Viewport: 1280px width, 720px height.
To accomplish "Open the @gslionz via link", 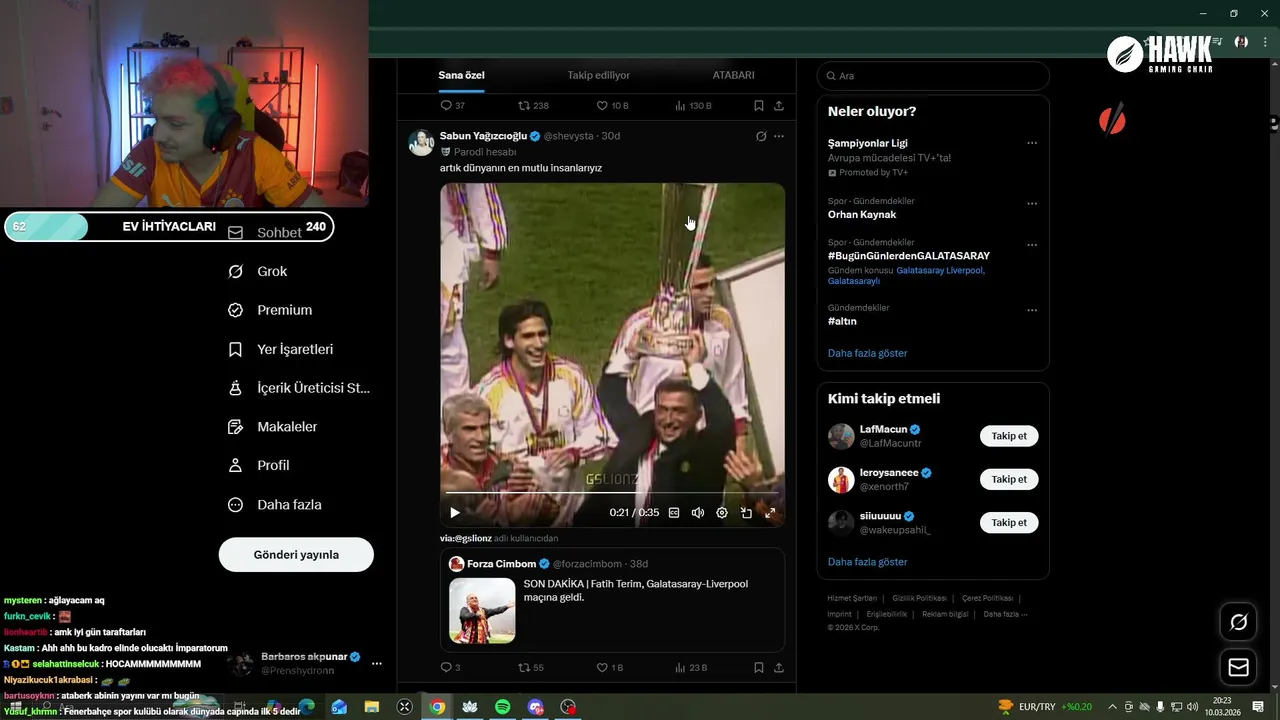I will 466,538.
